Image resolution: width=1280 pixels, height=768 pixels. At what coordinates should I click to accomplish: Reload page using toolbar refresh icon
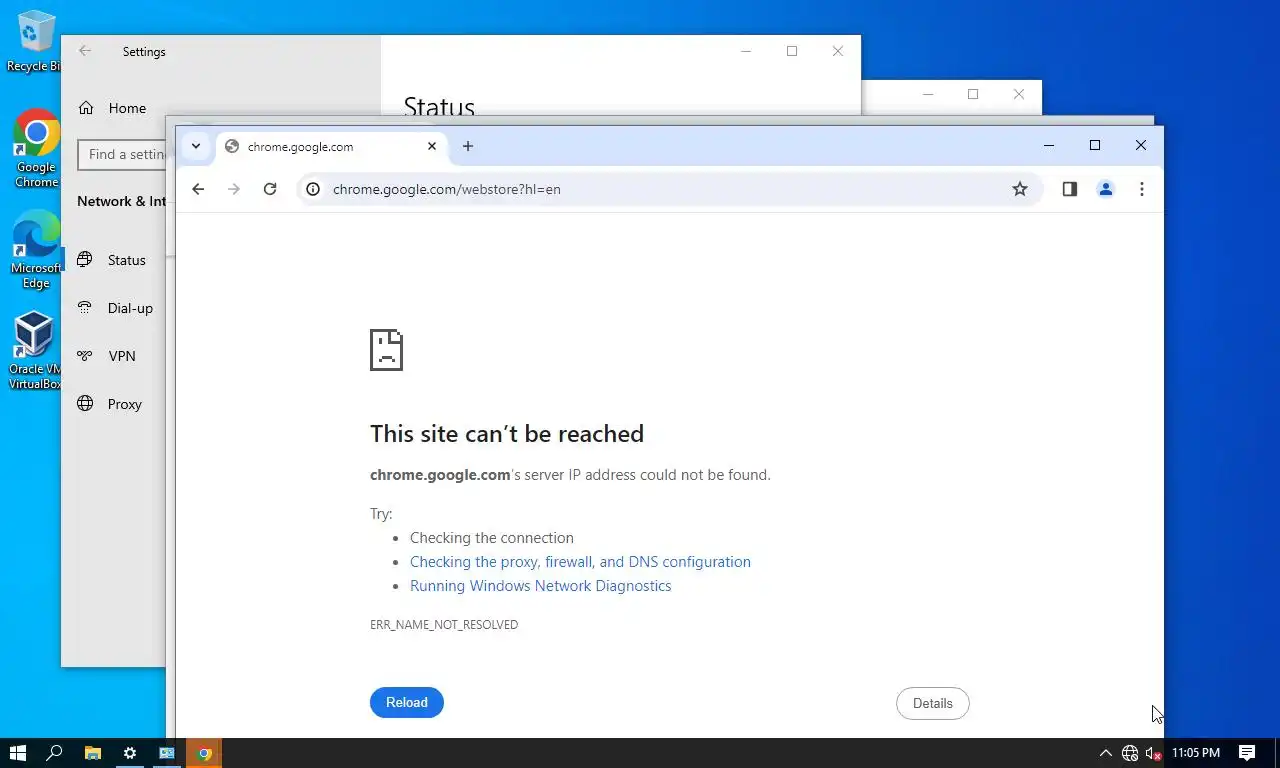270,189
